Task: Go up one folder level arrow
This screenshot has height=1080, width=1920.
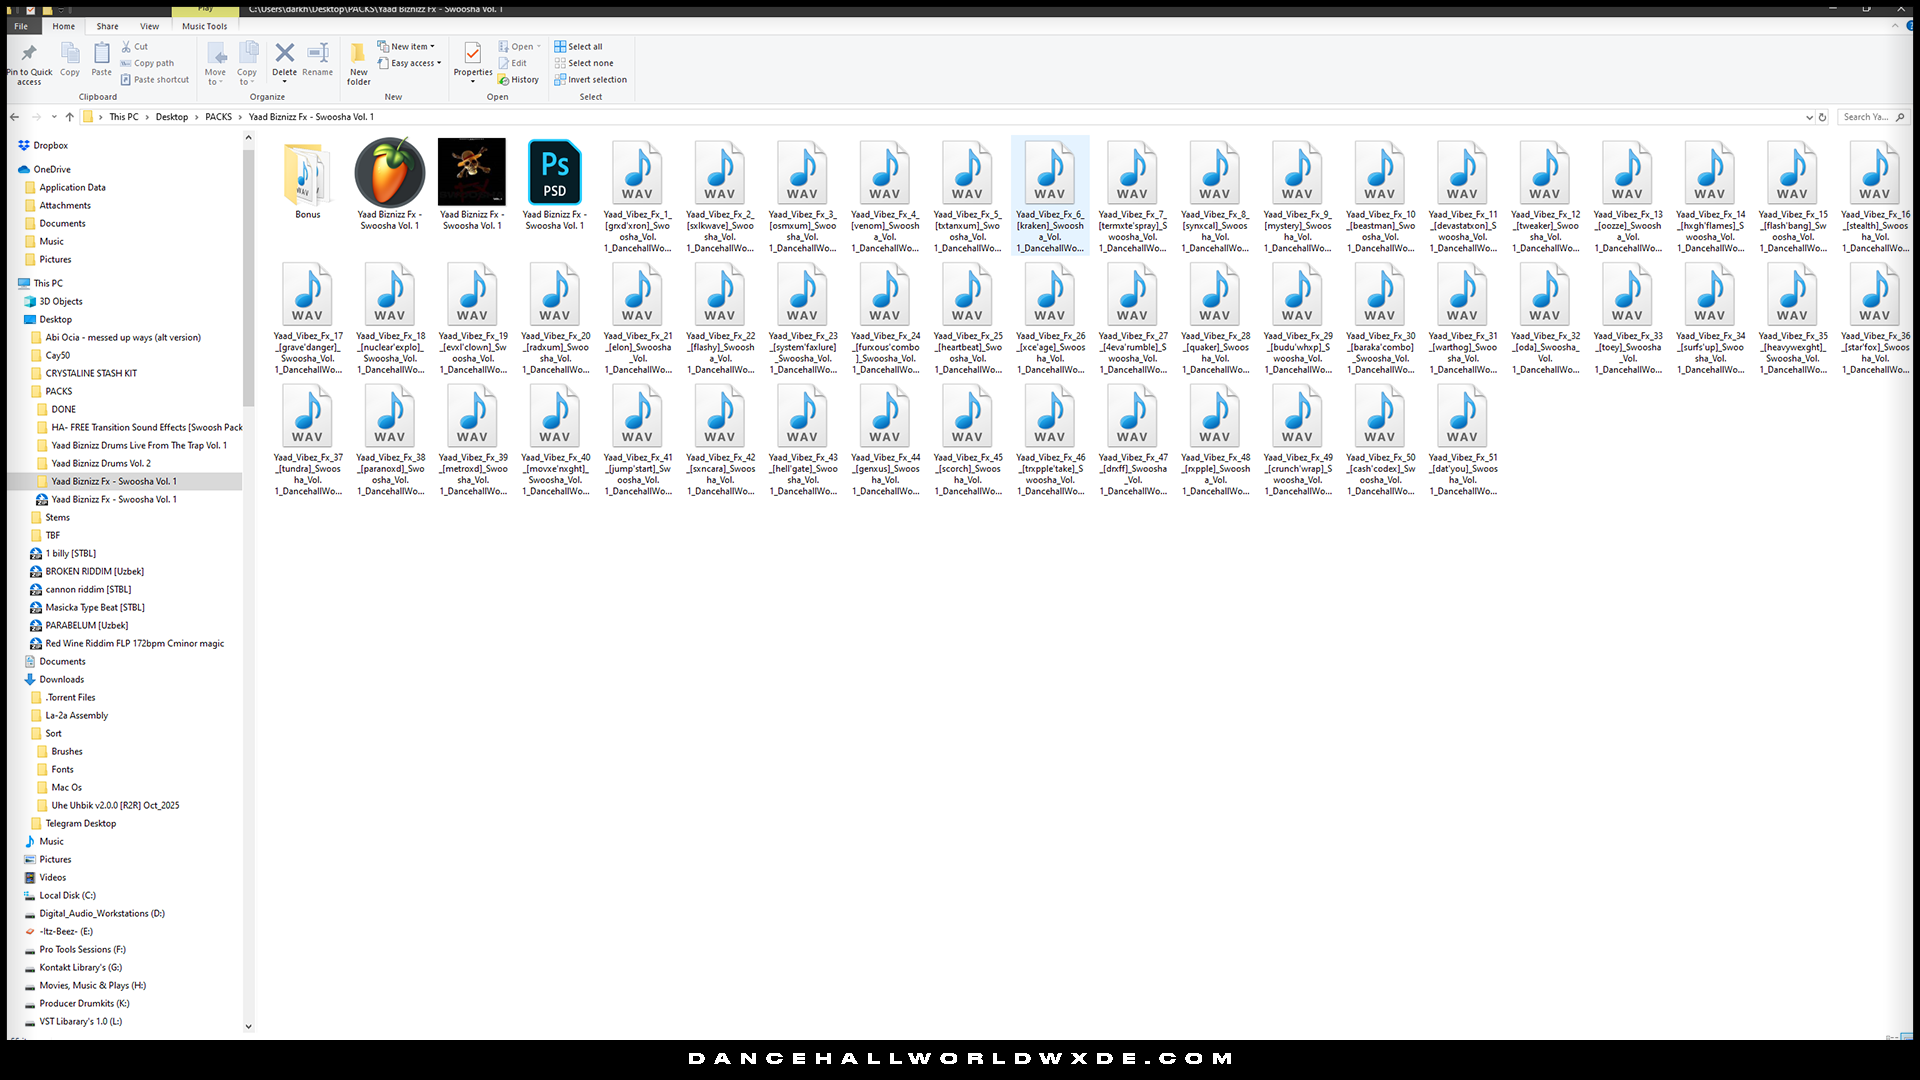Action: (69, 117)
